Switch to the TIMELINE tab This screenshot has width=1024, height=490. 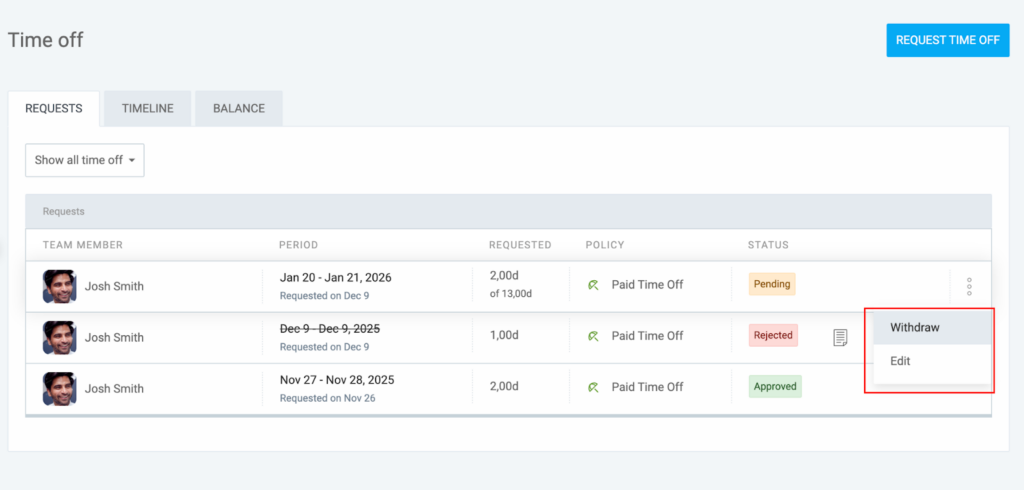coord(148,108)
